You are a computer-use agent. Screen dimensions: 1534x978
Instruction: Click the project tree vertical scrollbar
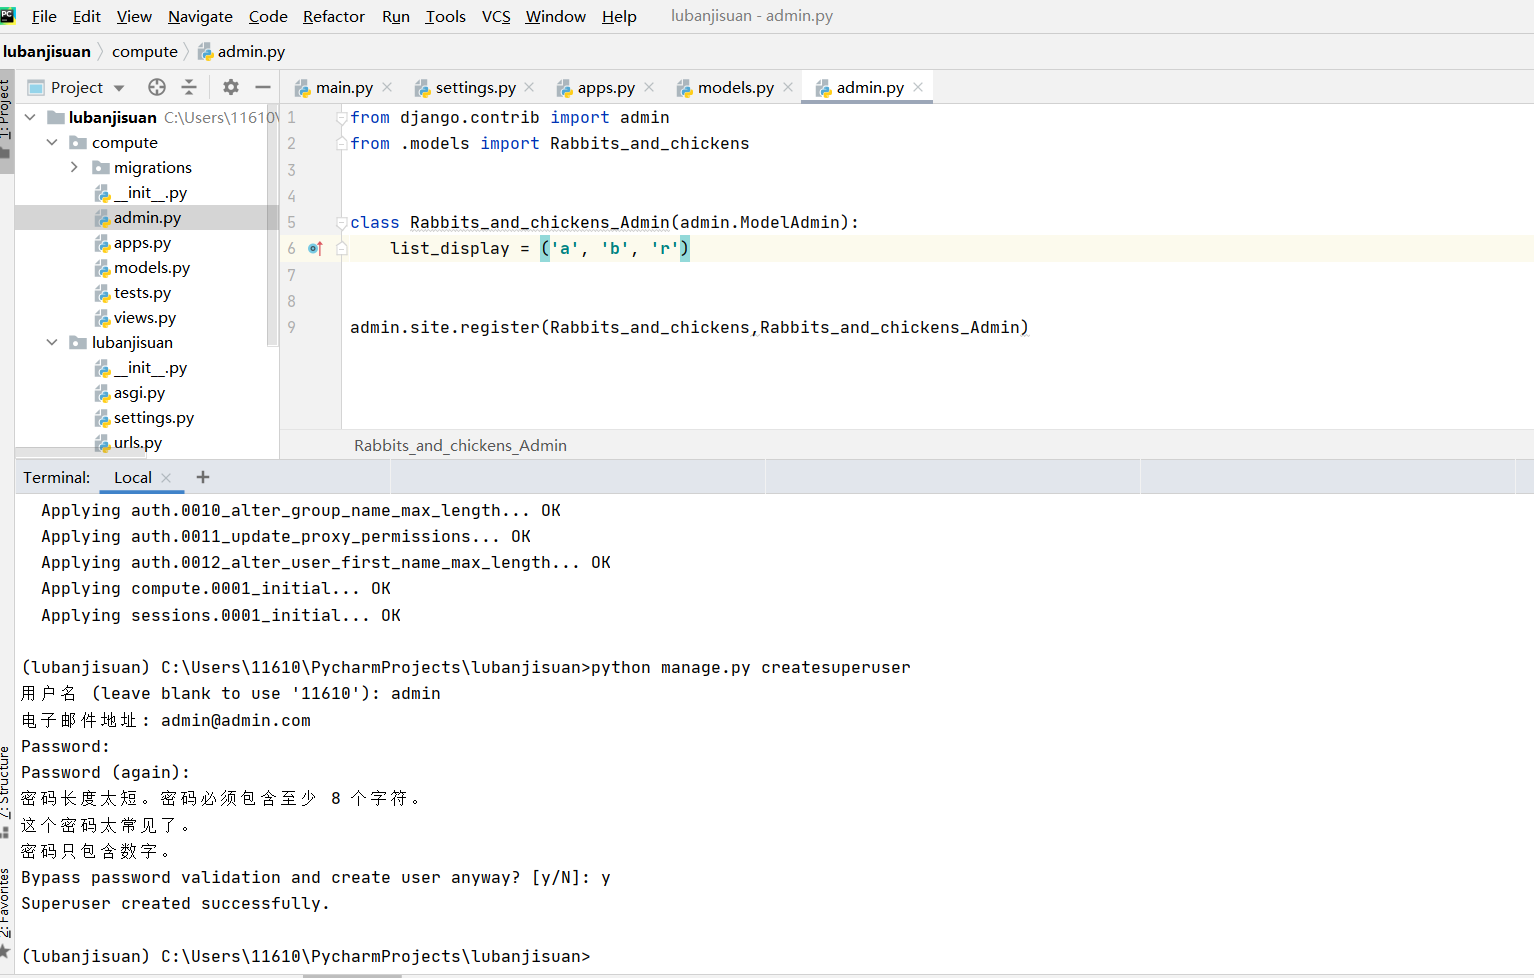coord(272,225)
